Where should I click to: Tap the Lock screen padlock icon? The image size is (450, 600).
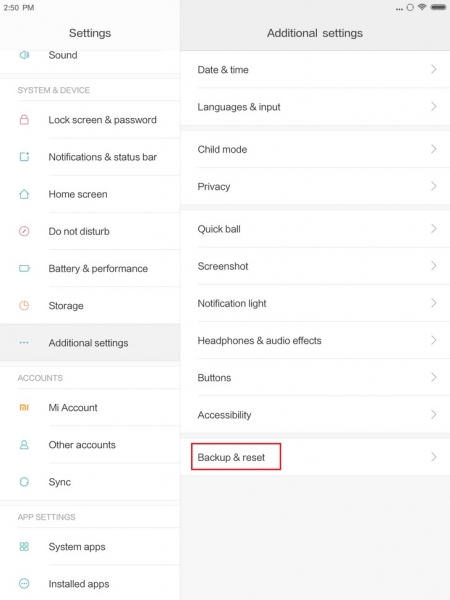tap(24, 120)
